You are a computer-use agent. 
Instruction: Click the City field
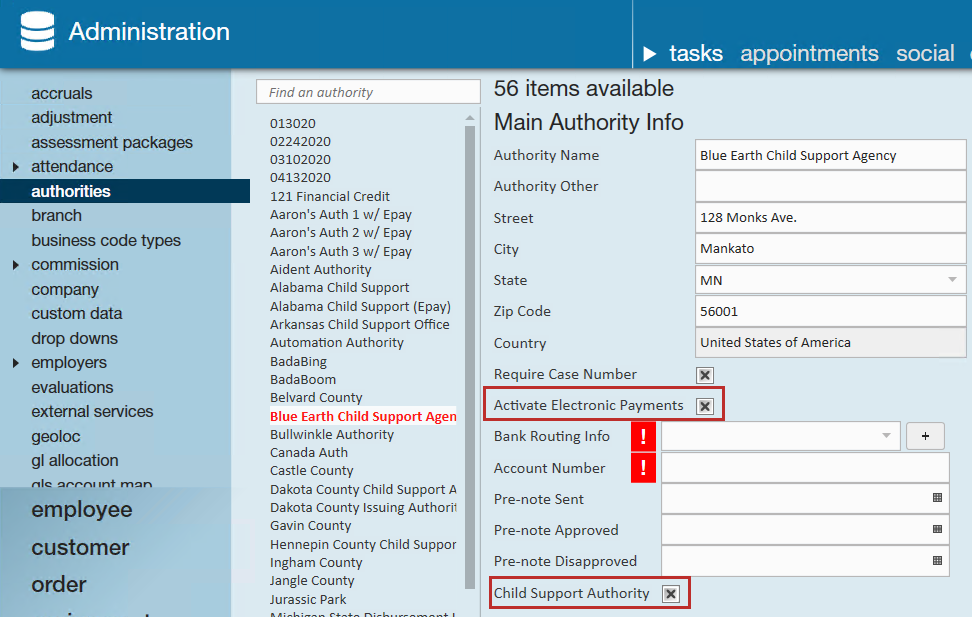[x=830, y=249]
